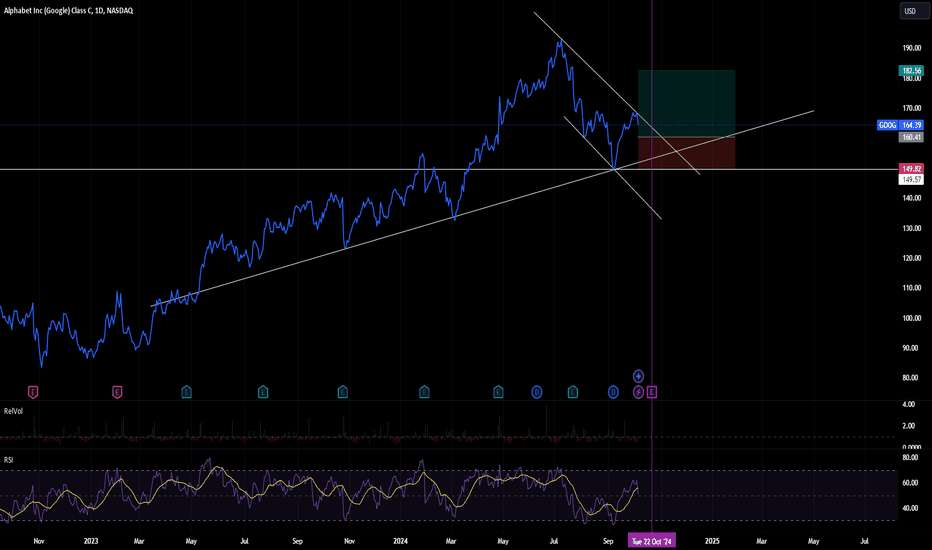
Task: Click the circular marker above the lightning icon
Action: tap(638, 376)
